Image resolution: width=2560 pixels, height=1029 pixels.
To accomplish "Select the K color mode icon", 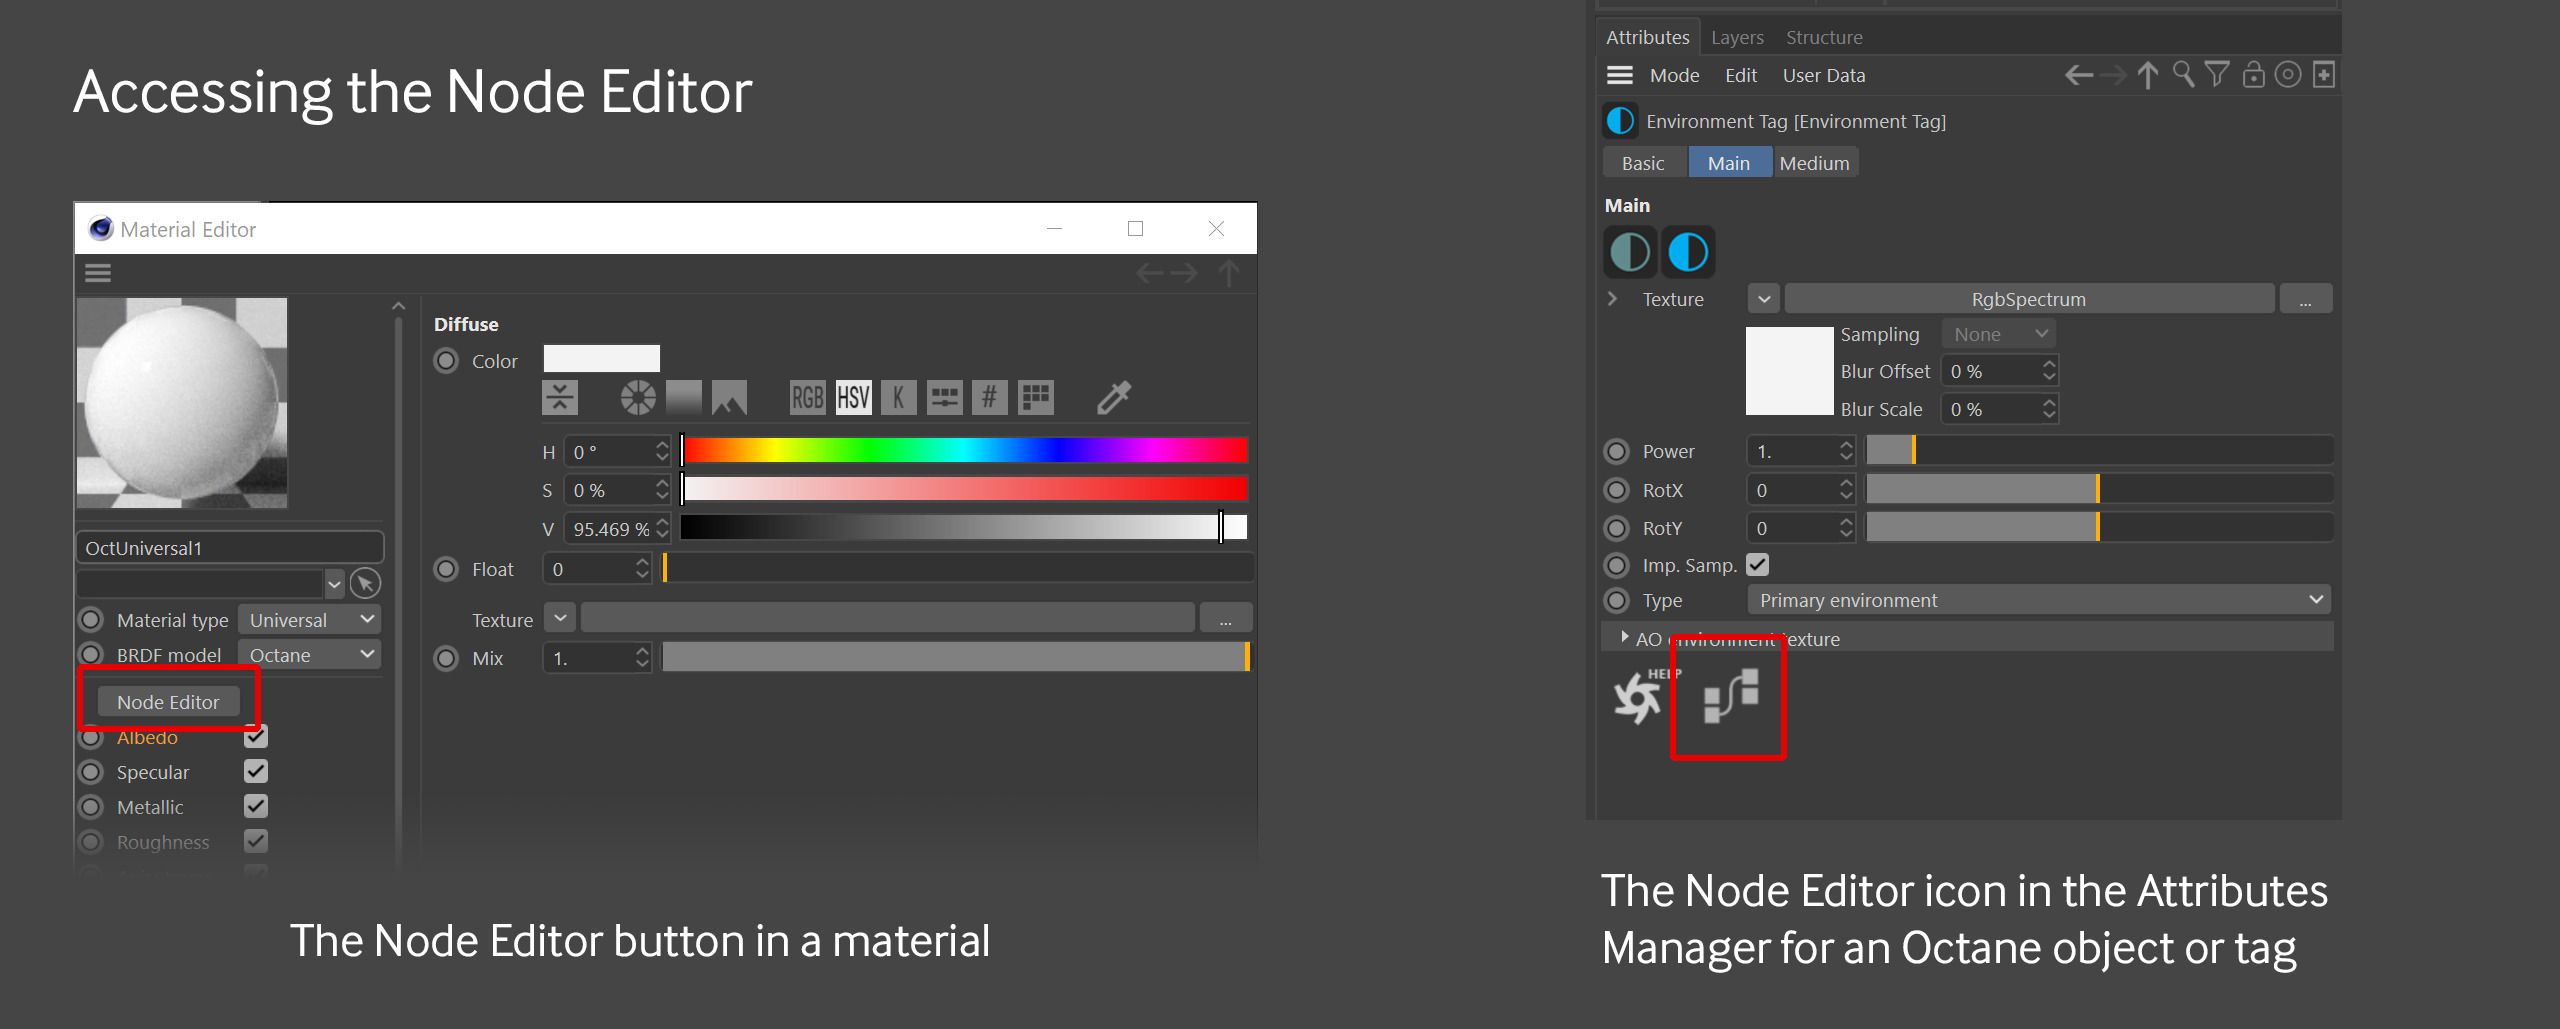I will (899, 396).
